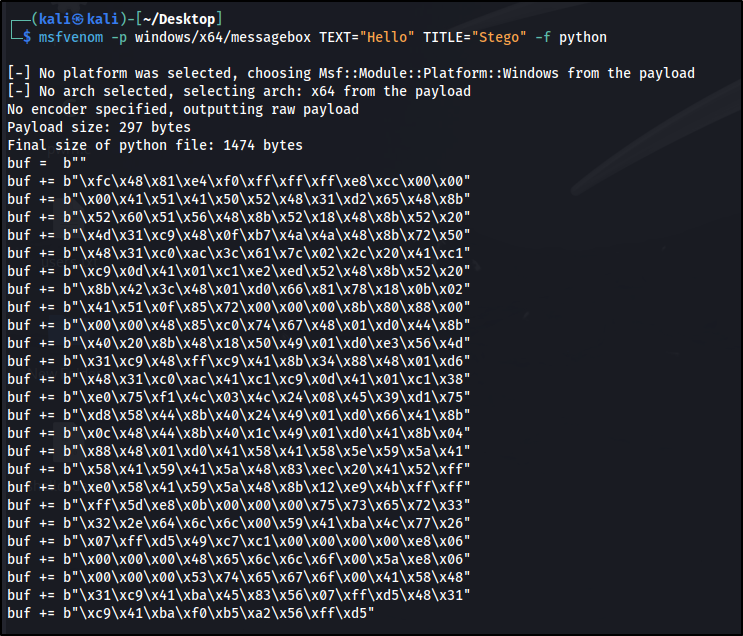
Task: Click the word python in command
Action: click(x=583, y=37)
